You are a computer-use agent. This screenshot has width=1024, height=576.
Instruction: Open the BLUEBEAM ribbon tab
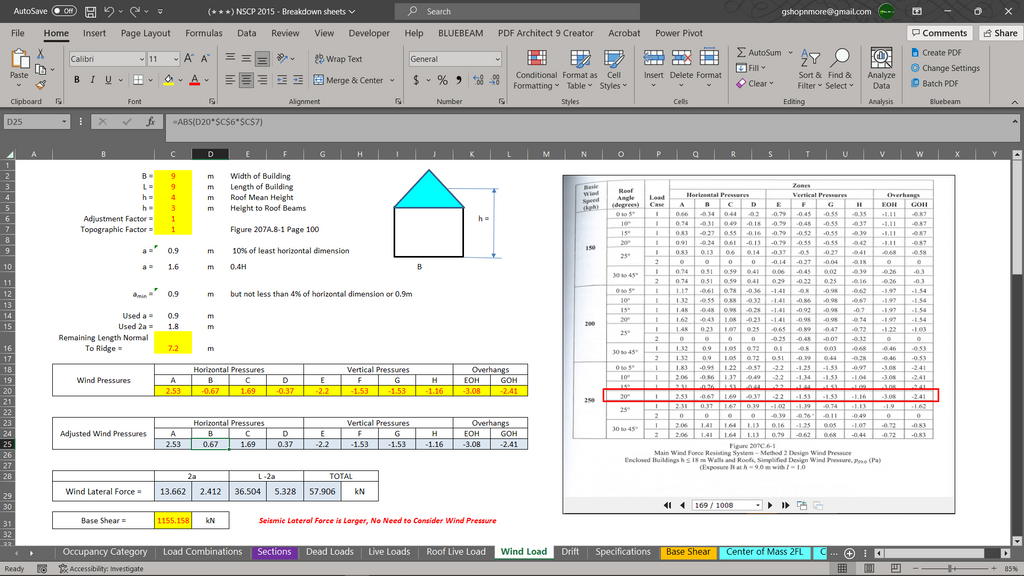point(460,33)
